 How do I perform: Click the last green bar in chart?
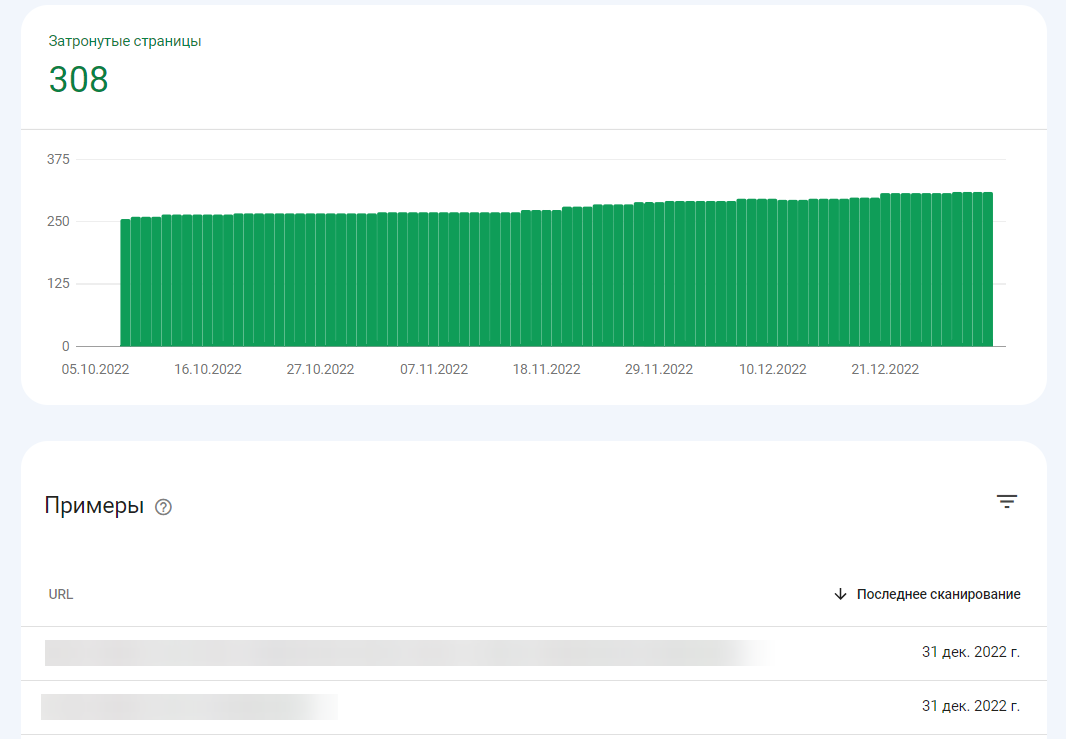[x=988, y=269]
